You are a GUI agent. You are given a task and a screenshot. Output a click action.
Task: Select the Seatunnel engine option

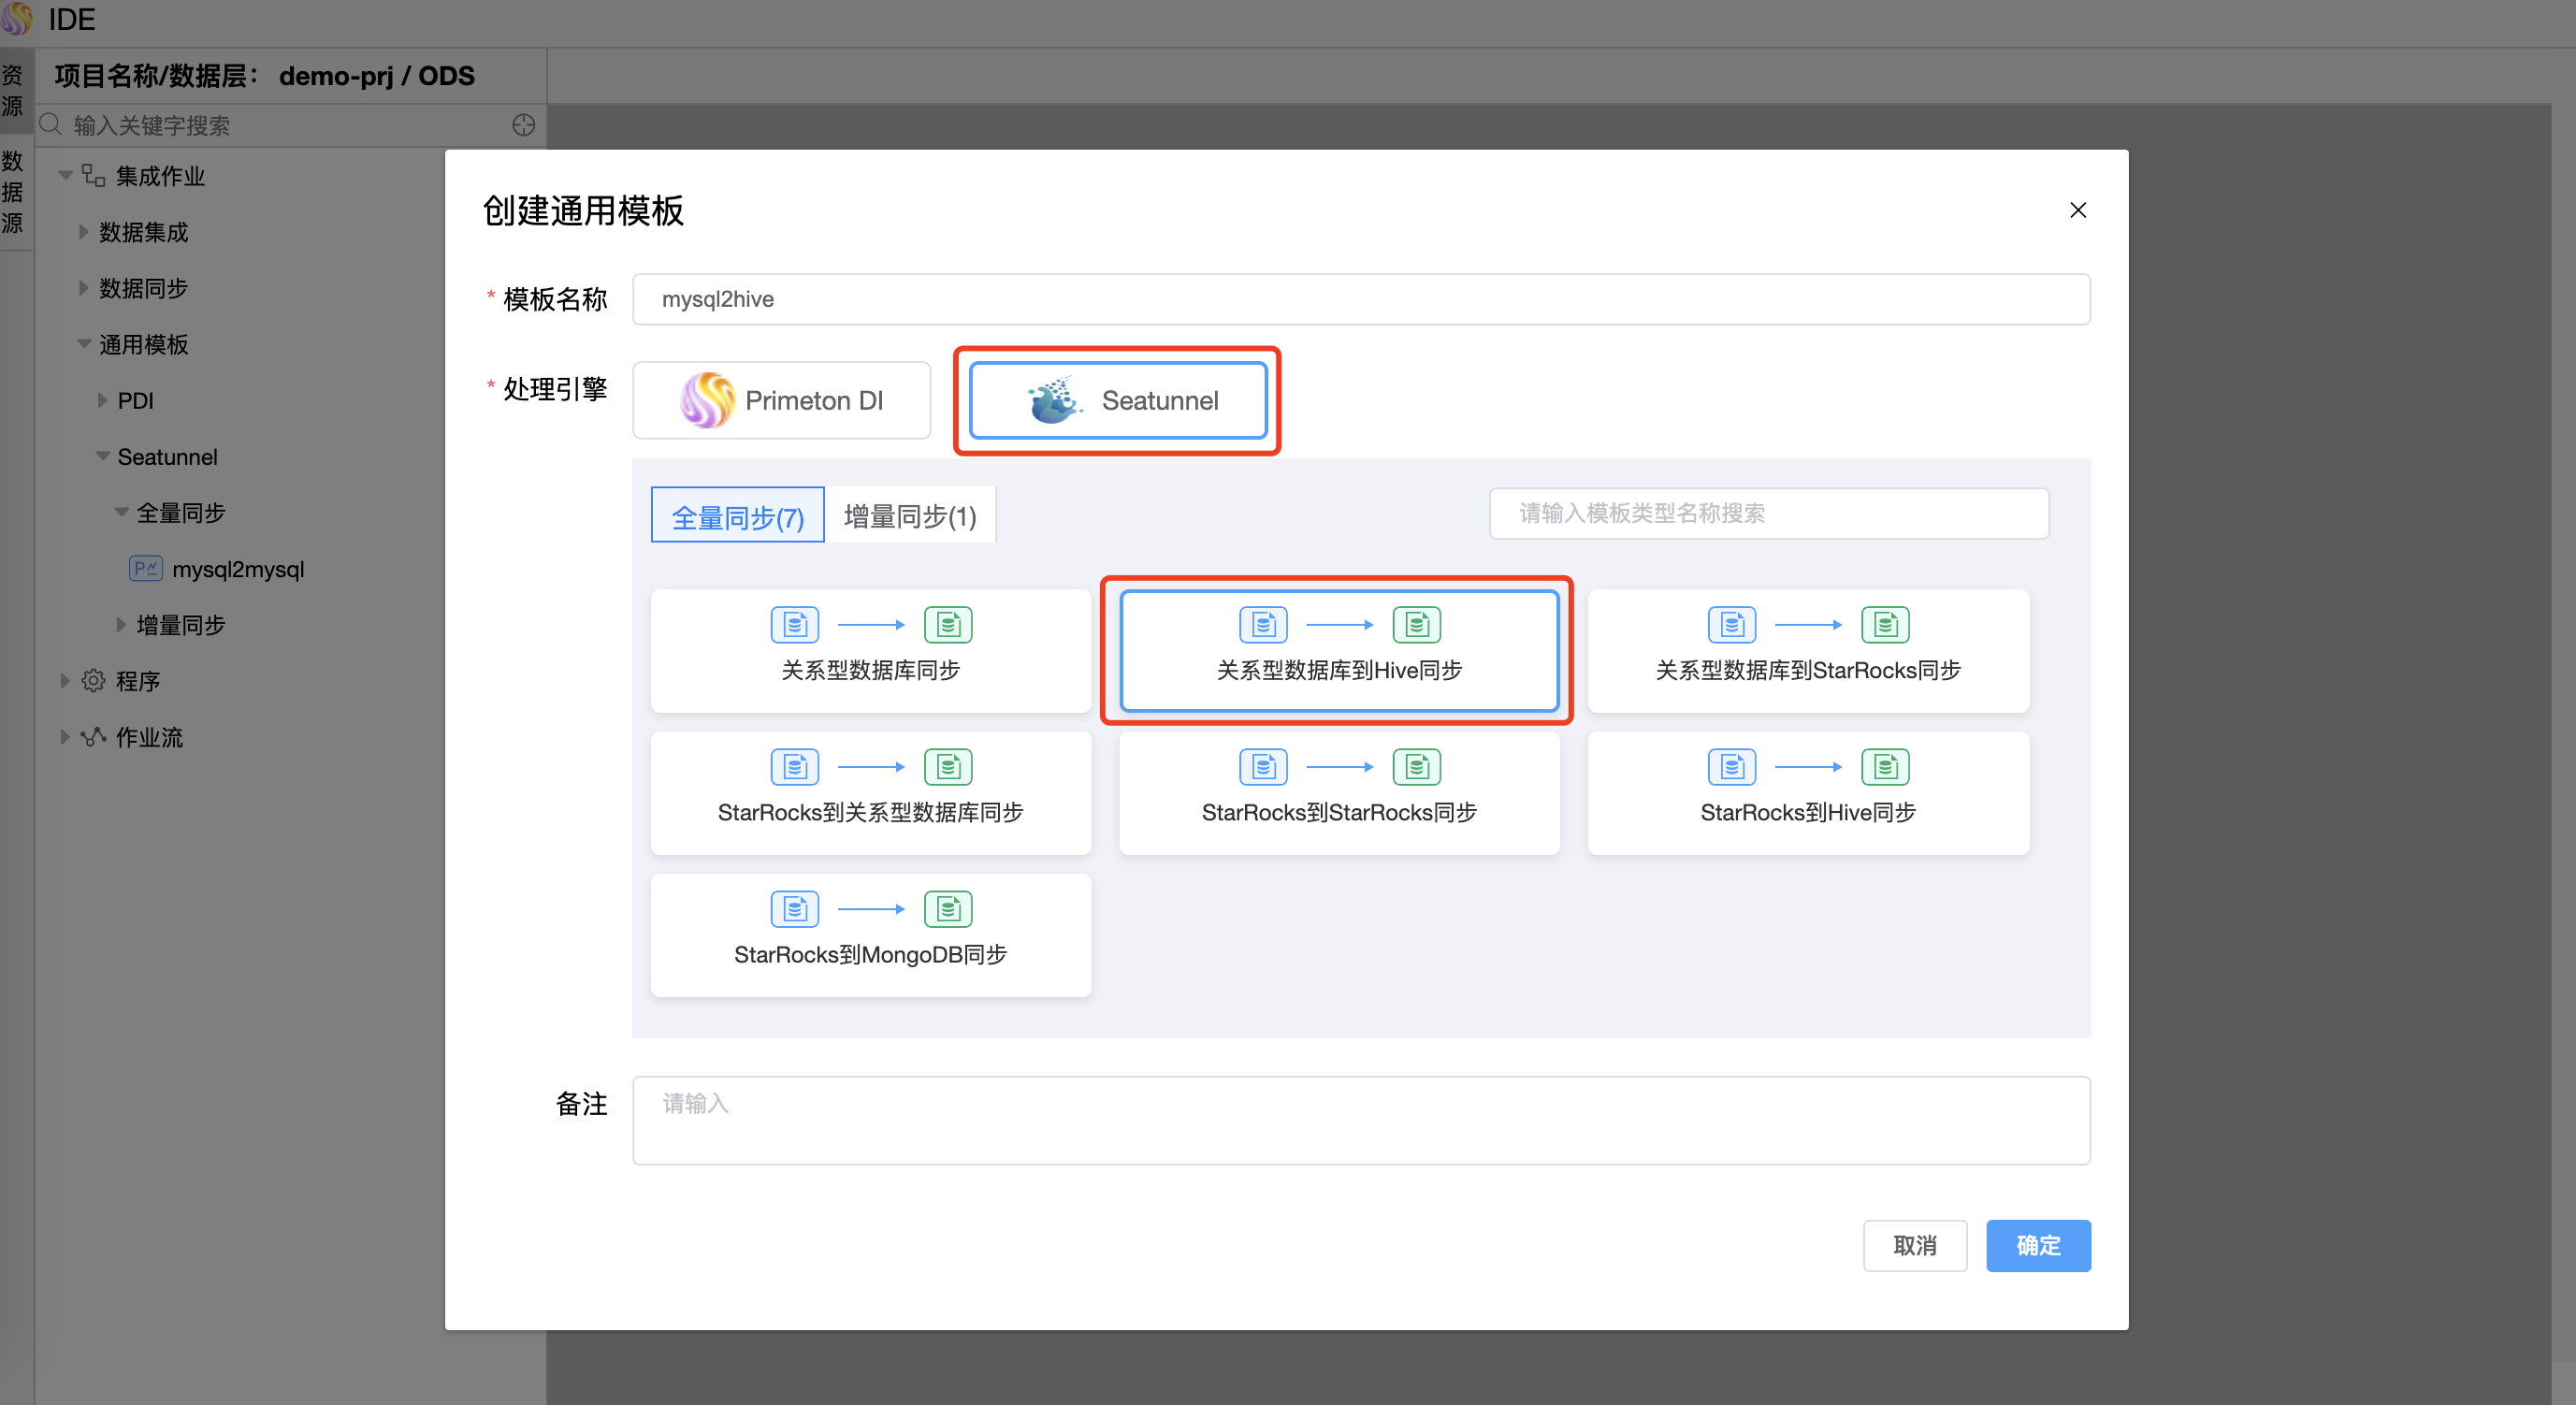[x=1118, y=400]
